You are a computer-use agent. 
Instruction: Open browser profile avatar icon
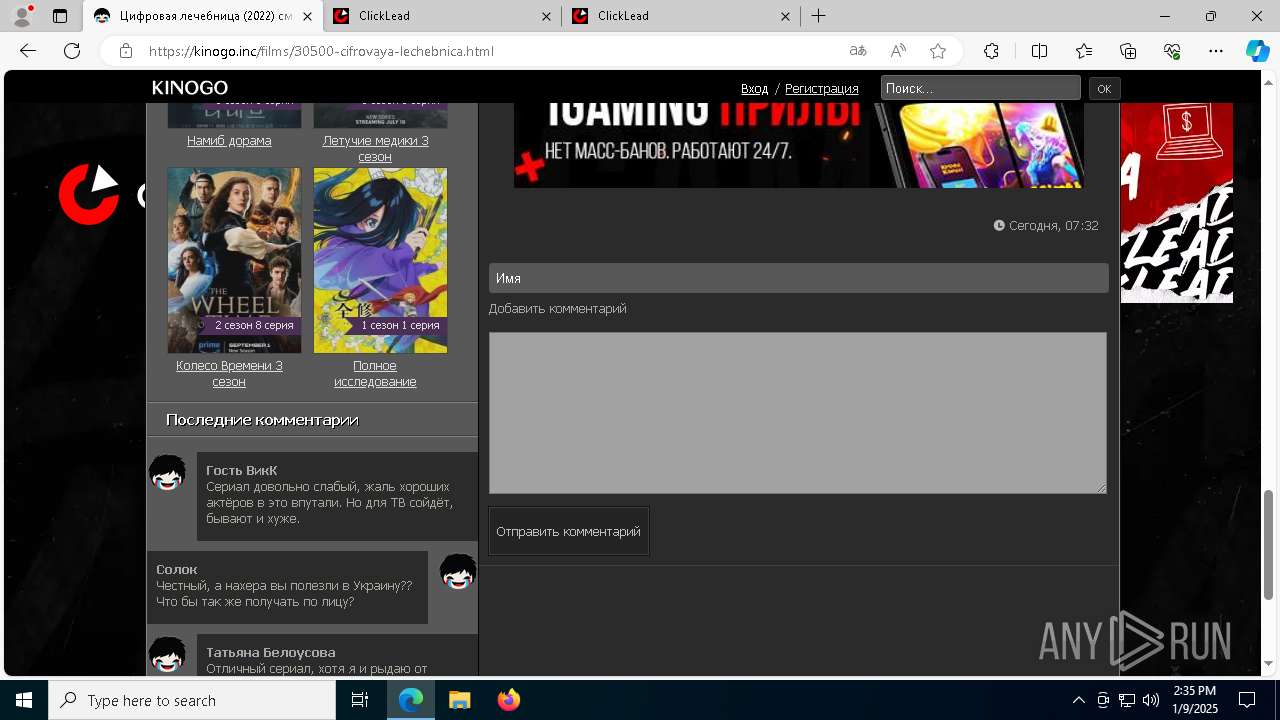21,16
